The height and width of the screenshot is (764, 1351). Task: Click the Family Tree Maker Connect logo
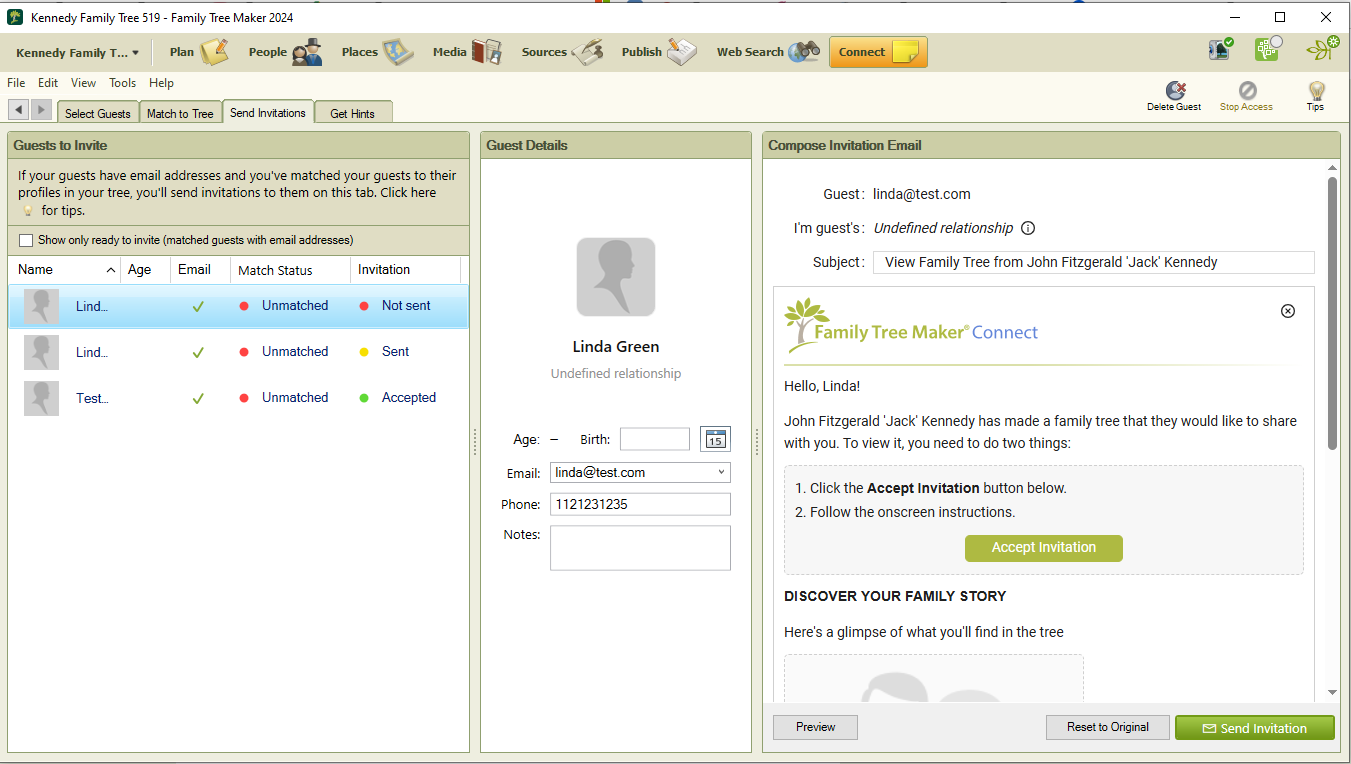[x=911, y=326]
